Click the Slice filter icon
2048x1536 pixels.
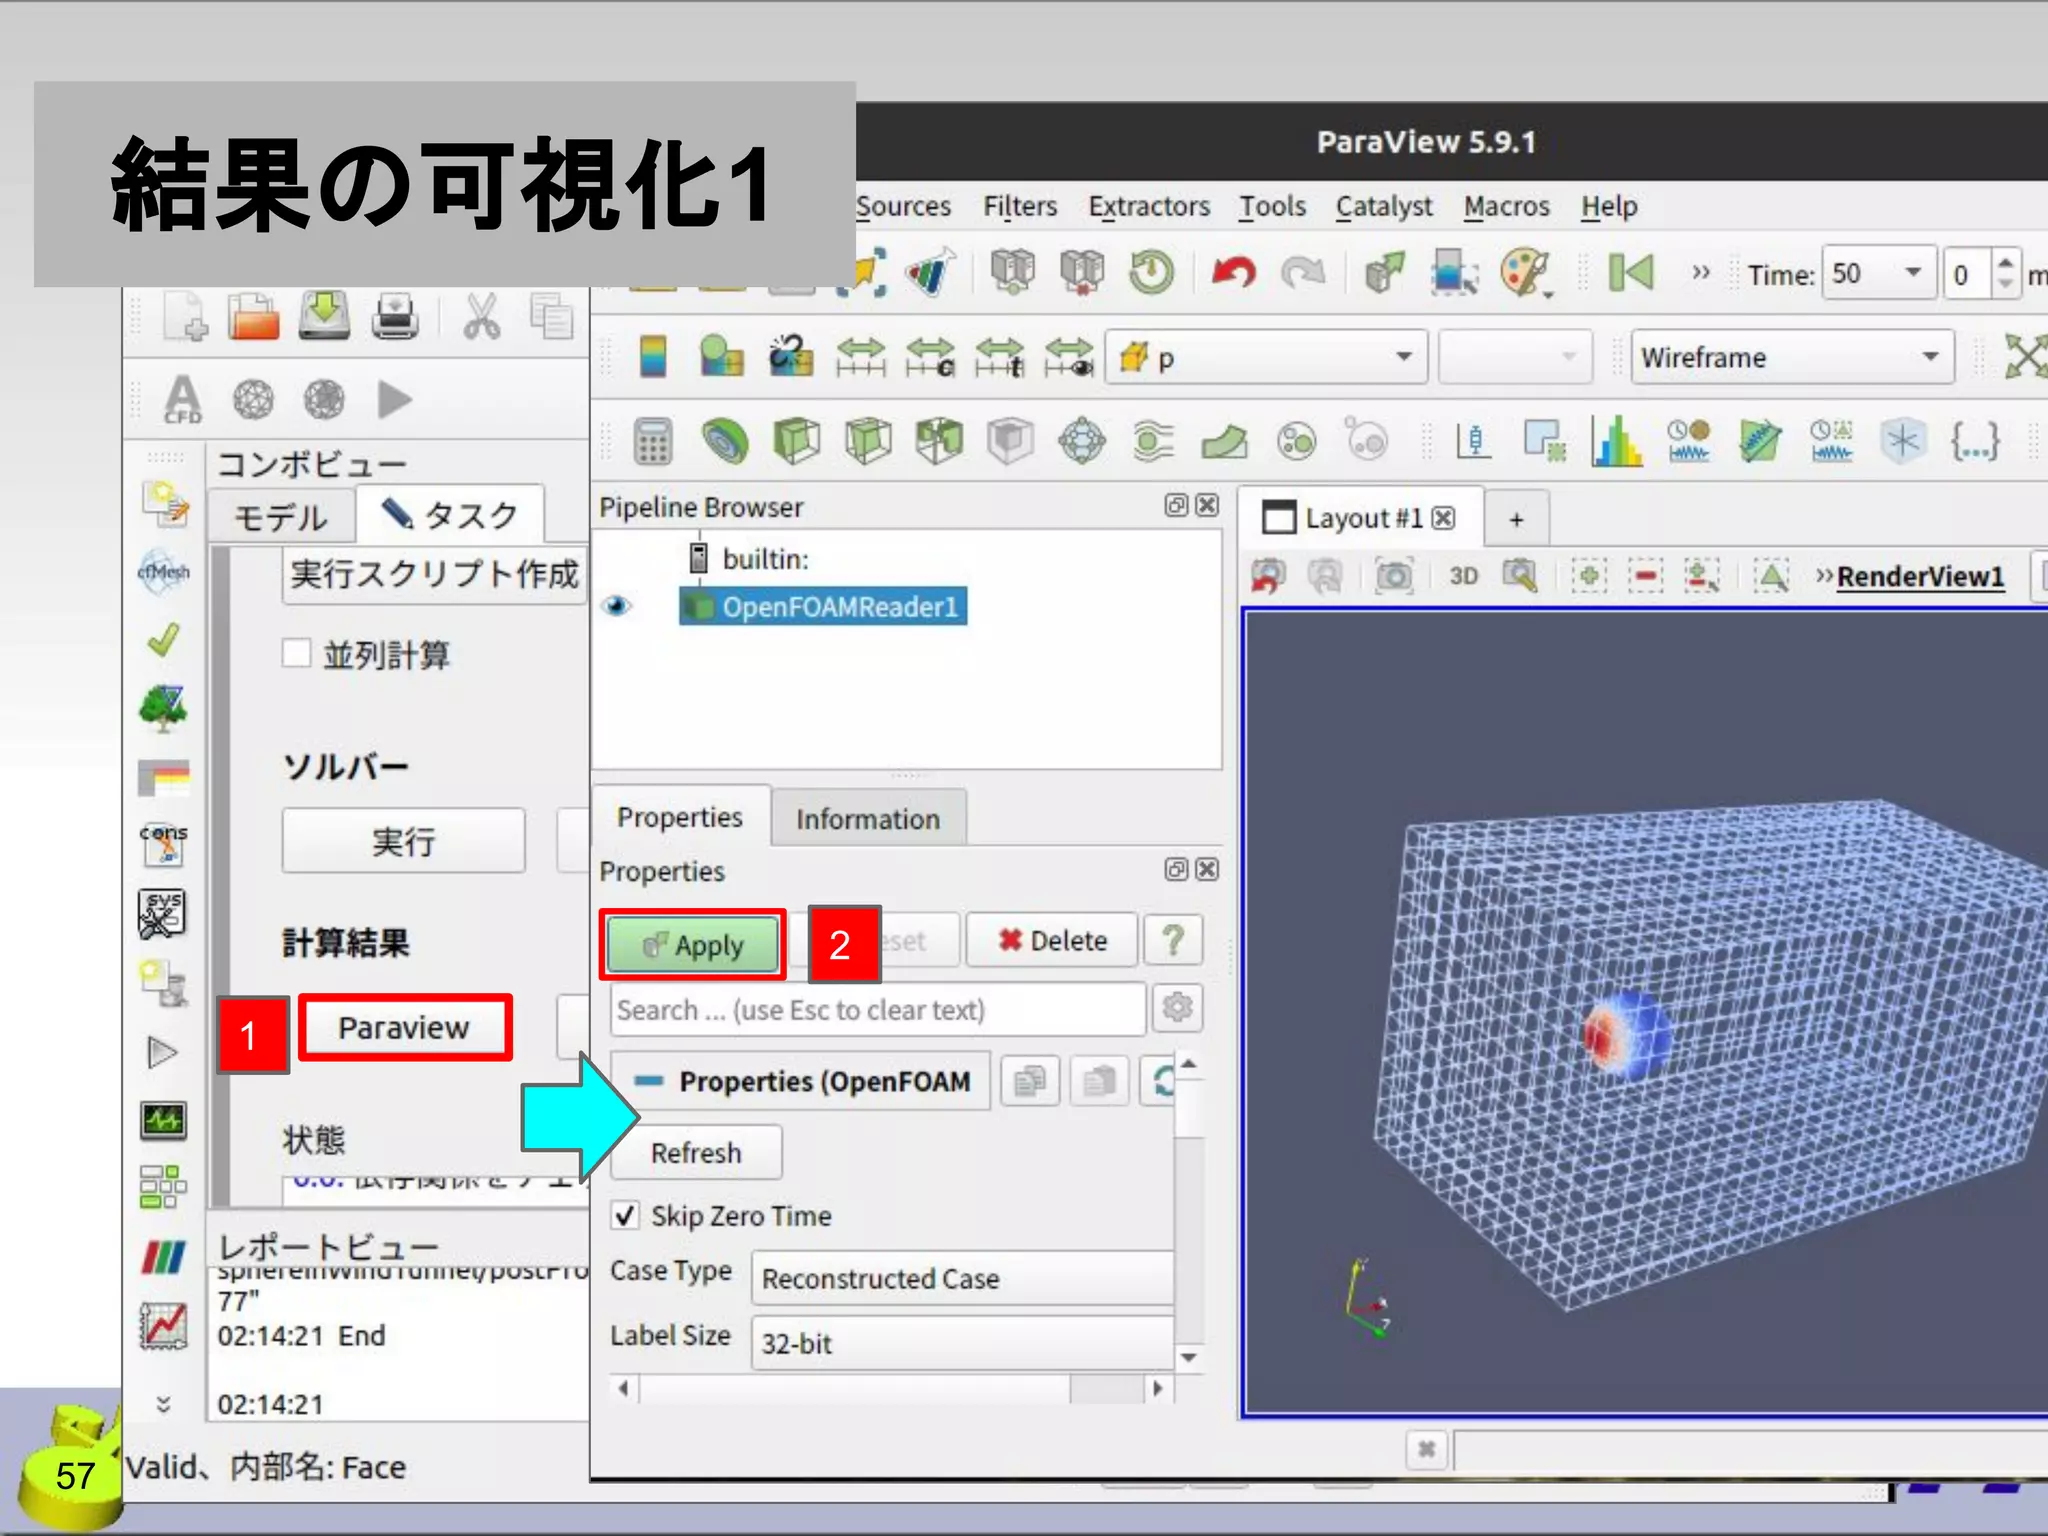click(868, 441)
